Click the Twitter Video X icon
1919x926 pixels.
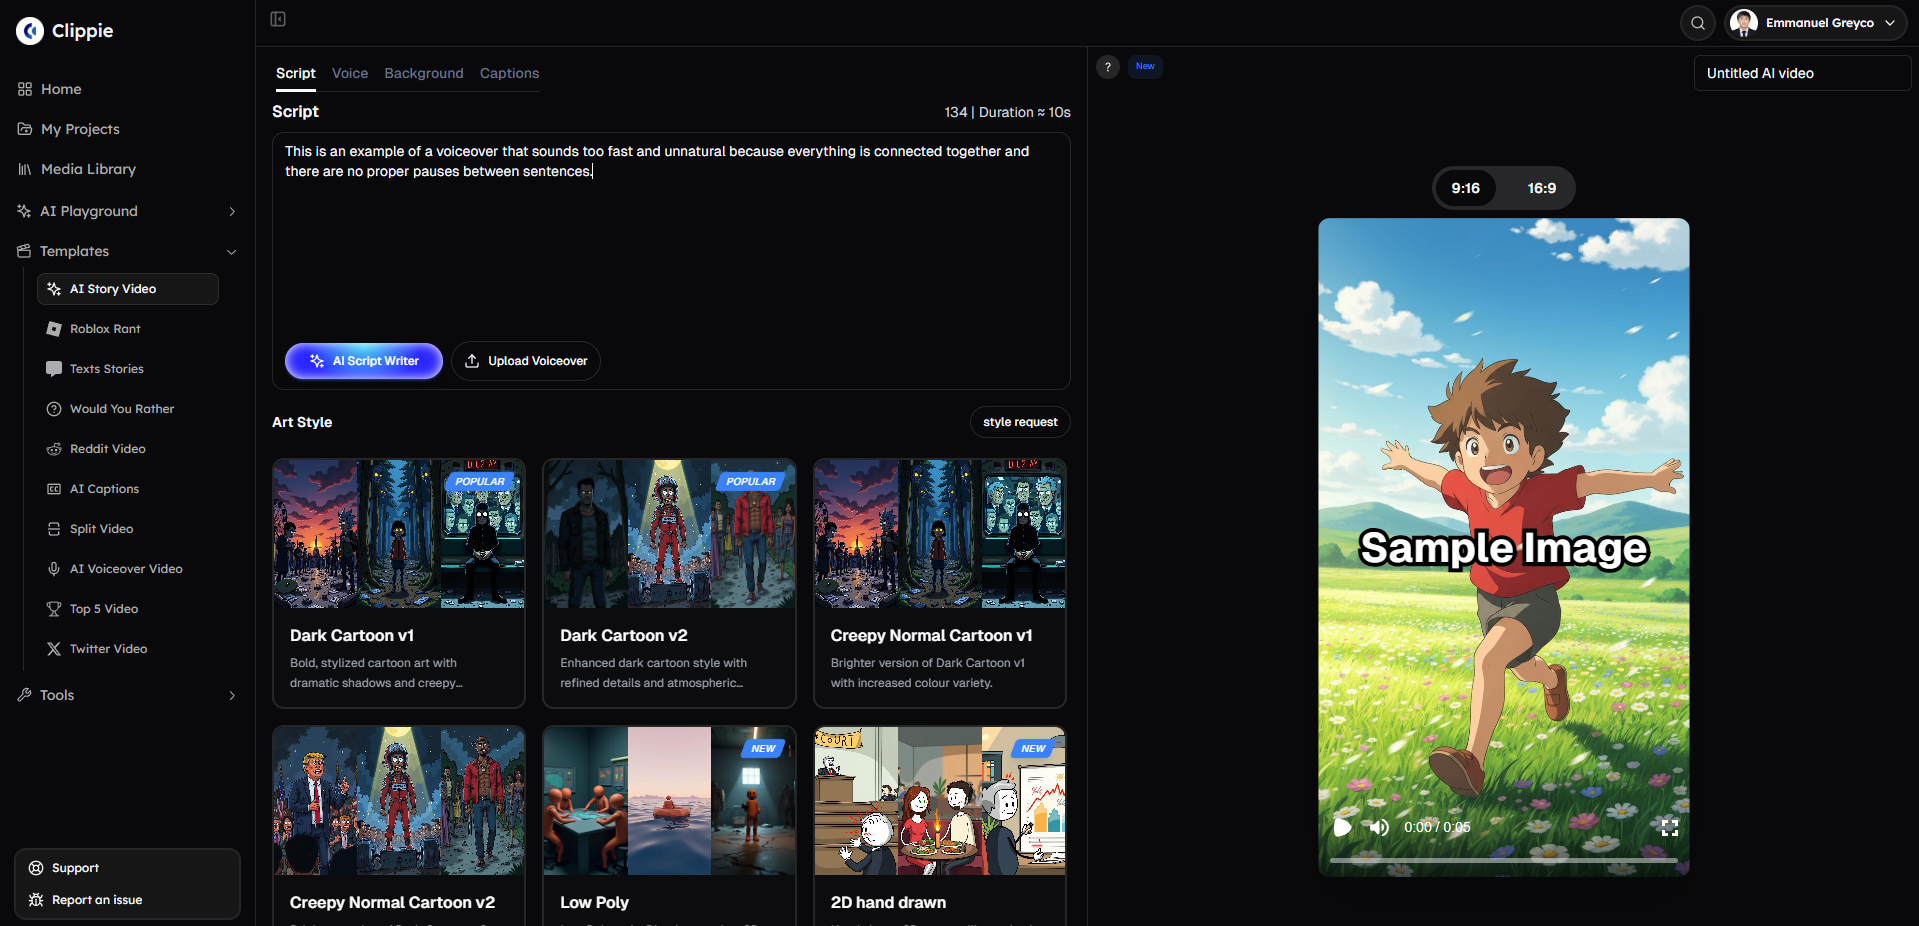coord(54,649)
